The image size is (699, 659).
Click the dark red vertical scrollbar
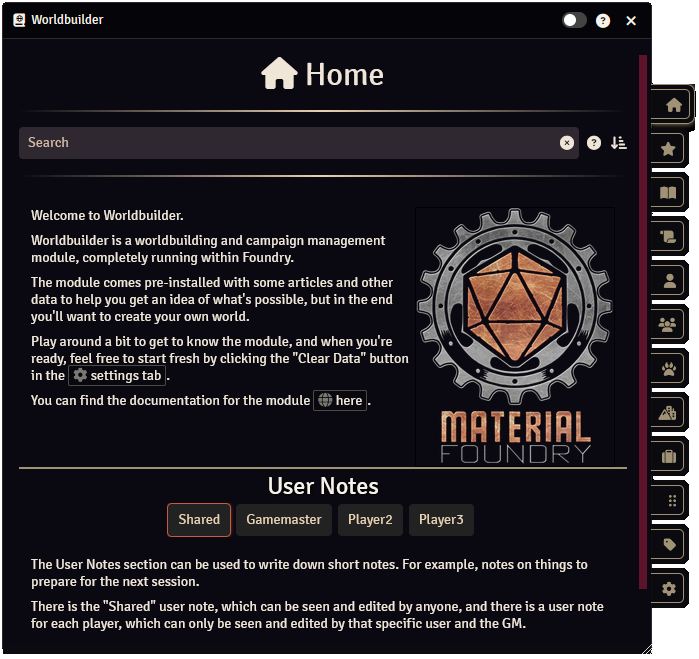coord(642,321)
